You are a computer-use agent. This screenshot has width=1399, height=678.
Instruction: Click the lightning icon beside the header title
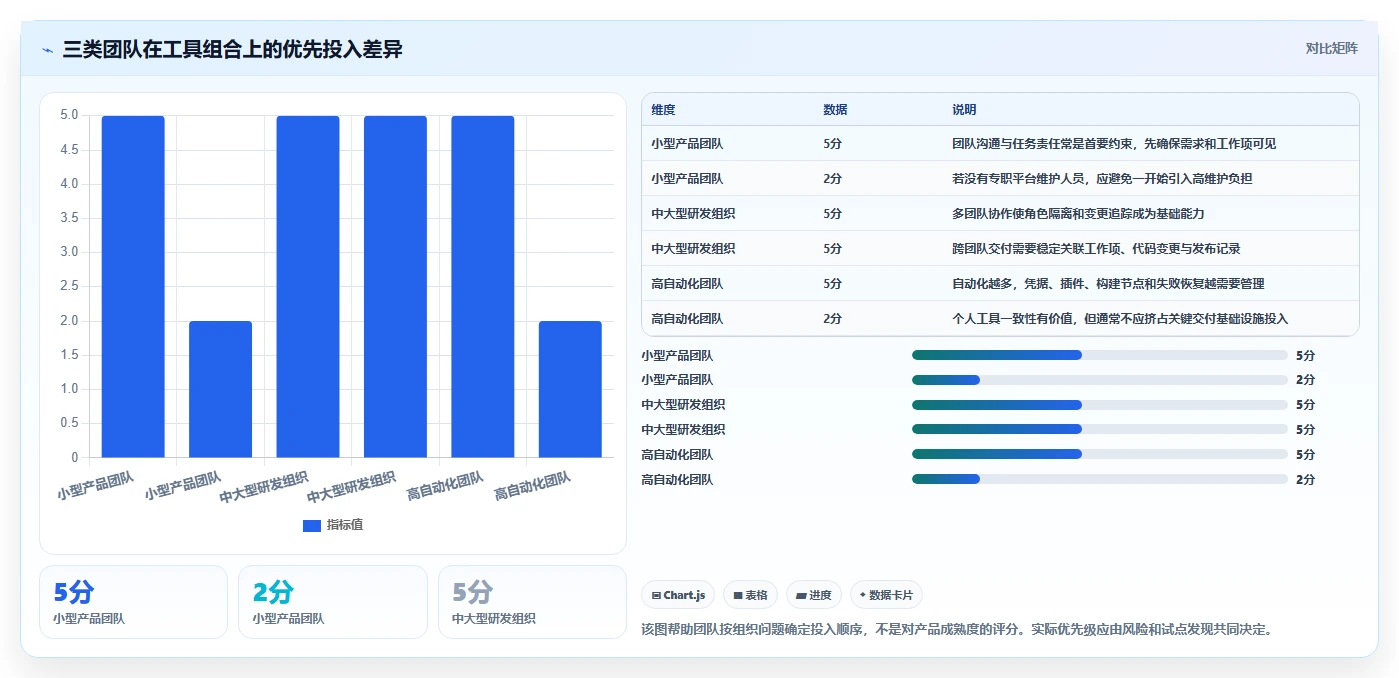(48, 49)
